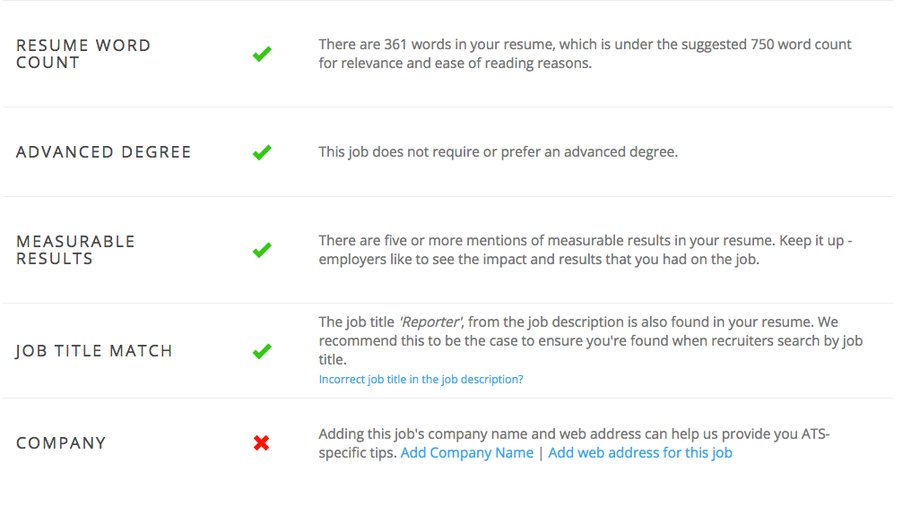Click the measurable results description paragraph
The width and height of the screenshot is (920, 523).
pos(586,249)
